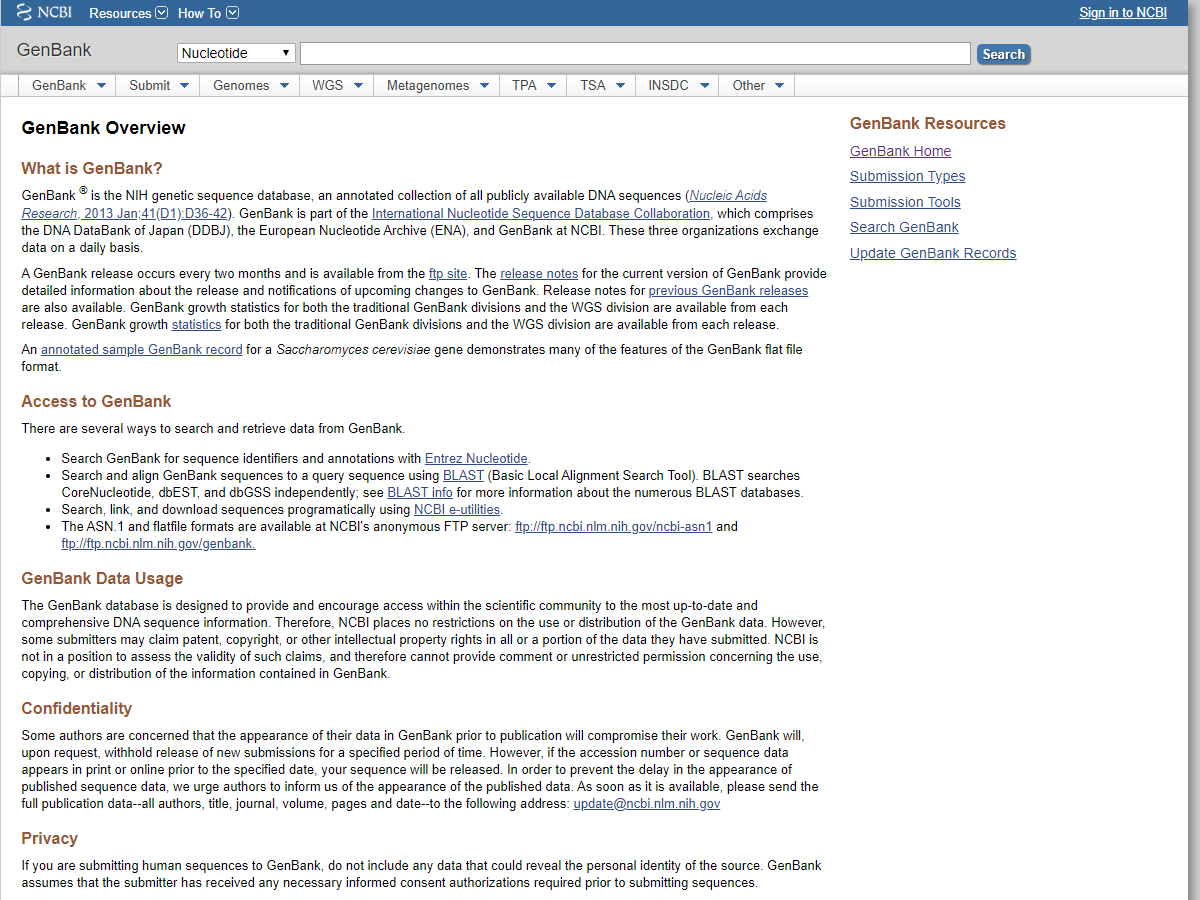The height and width of the screenshot is (900, 1200).
Task: Open the annotated sample GenBank record
Action: click(141, 350)
